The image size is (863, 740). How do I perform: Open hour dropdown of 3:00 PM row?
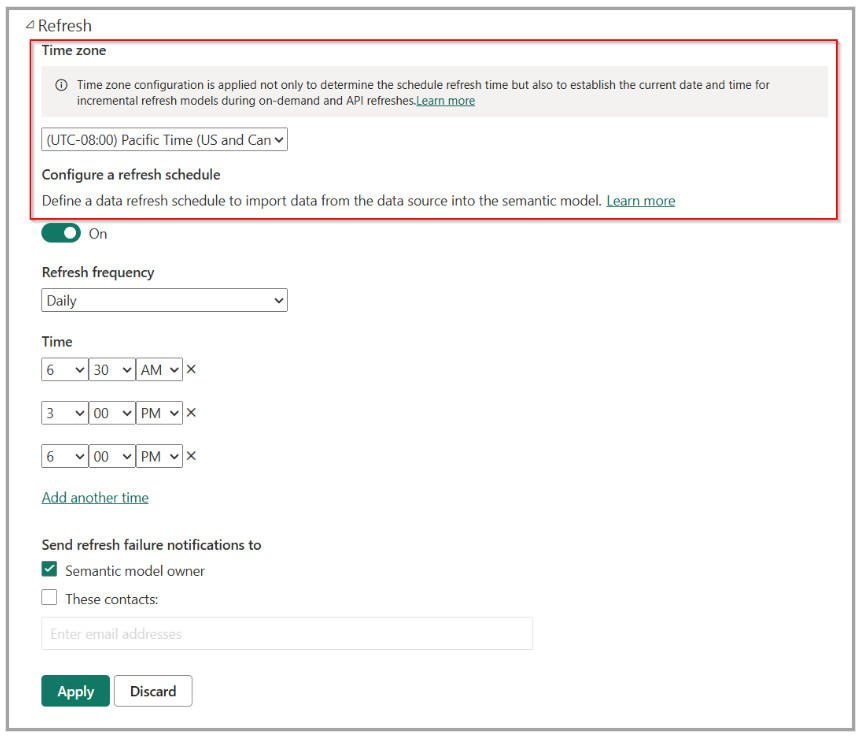(x=65, y=413)
